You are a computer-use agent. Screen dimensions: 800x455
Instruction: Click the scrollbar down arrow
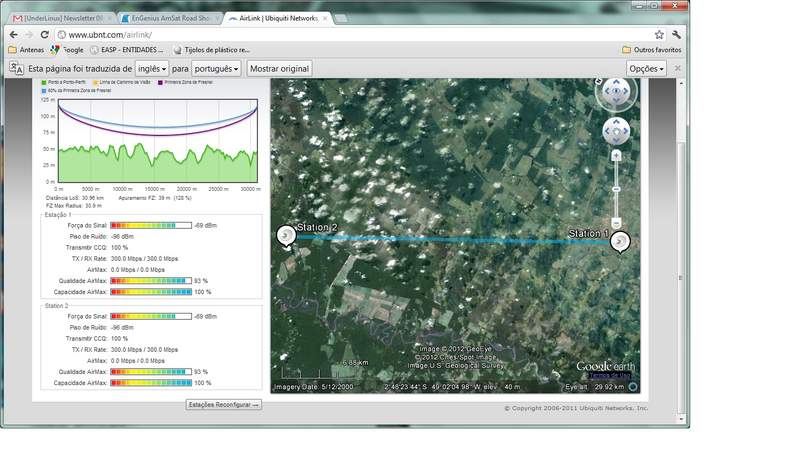coord(682,419)
